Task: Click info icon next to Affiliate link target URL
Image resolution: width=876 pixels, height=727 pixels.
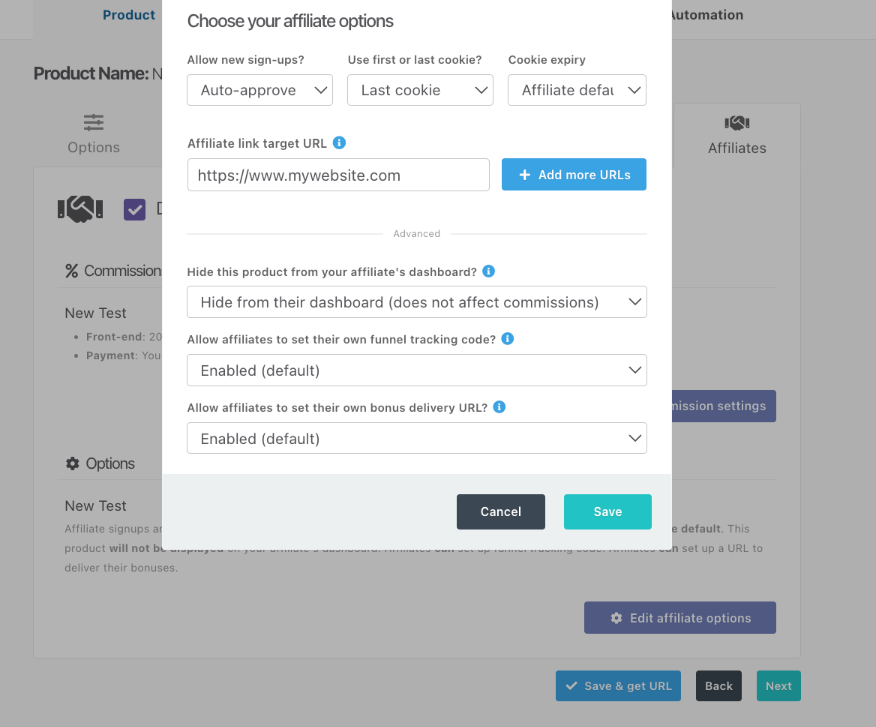Action: pos(339,143)
